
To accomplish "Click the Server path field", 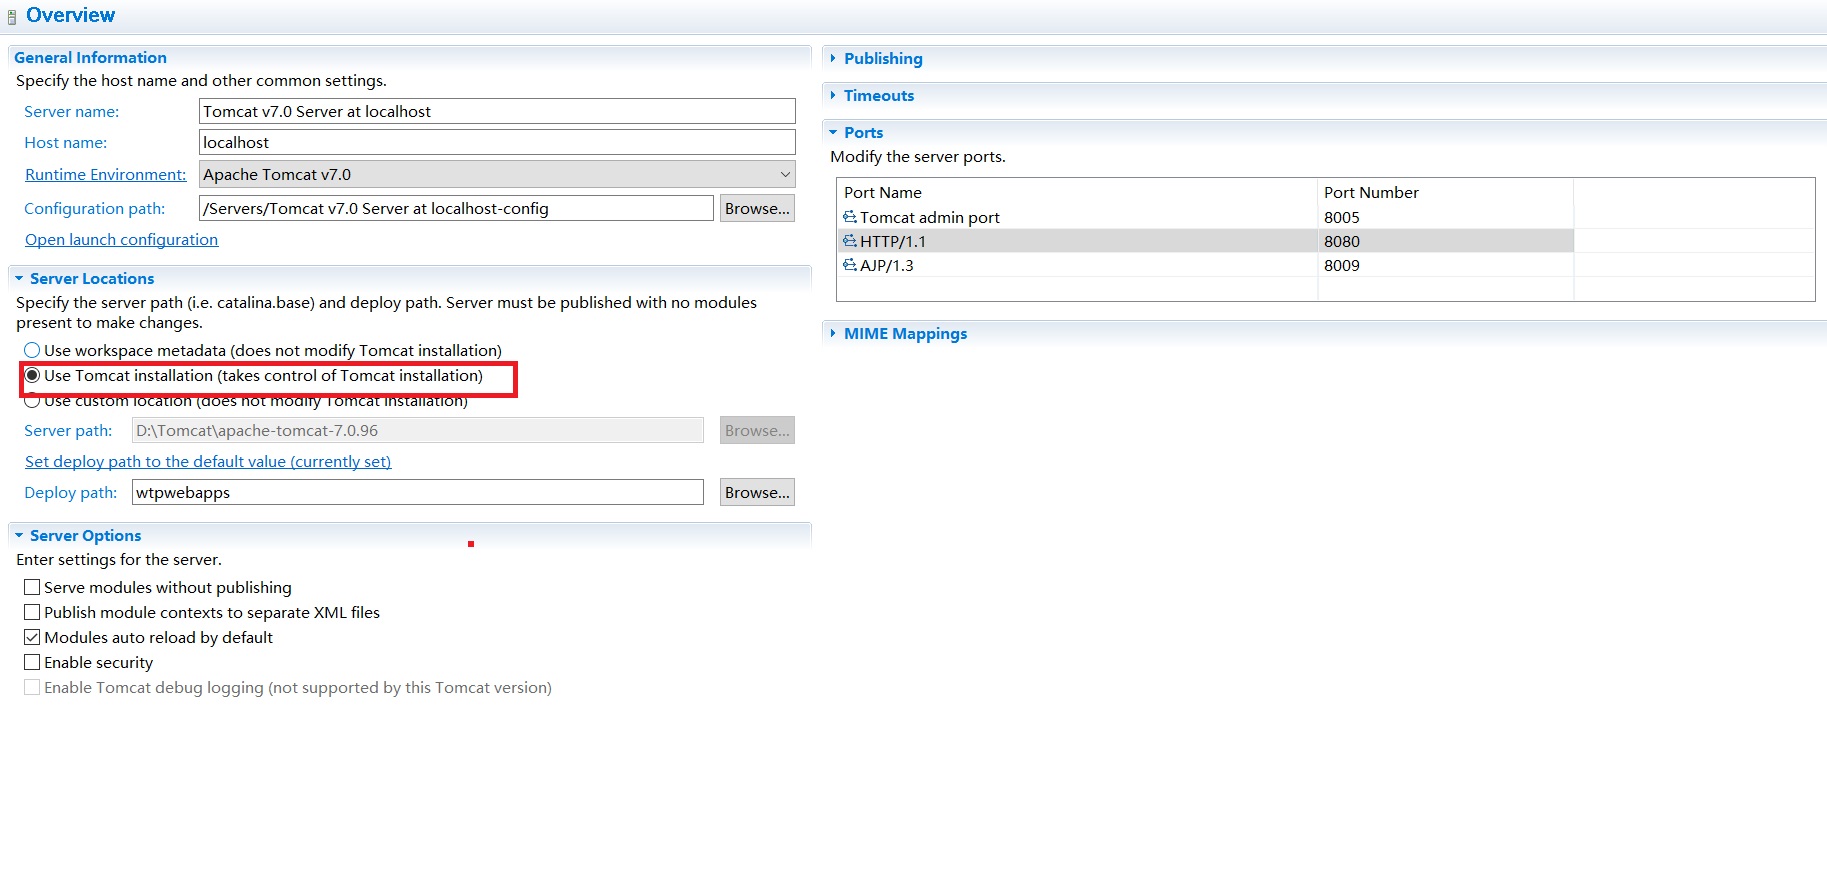I will (418, 430).
